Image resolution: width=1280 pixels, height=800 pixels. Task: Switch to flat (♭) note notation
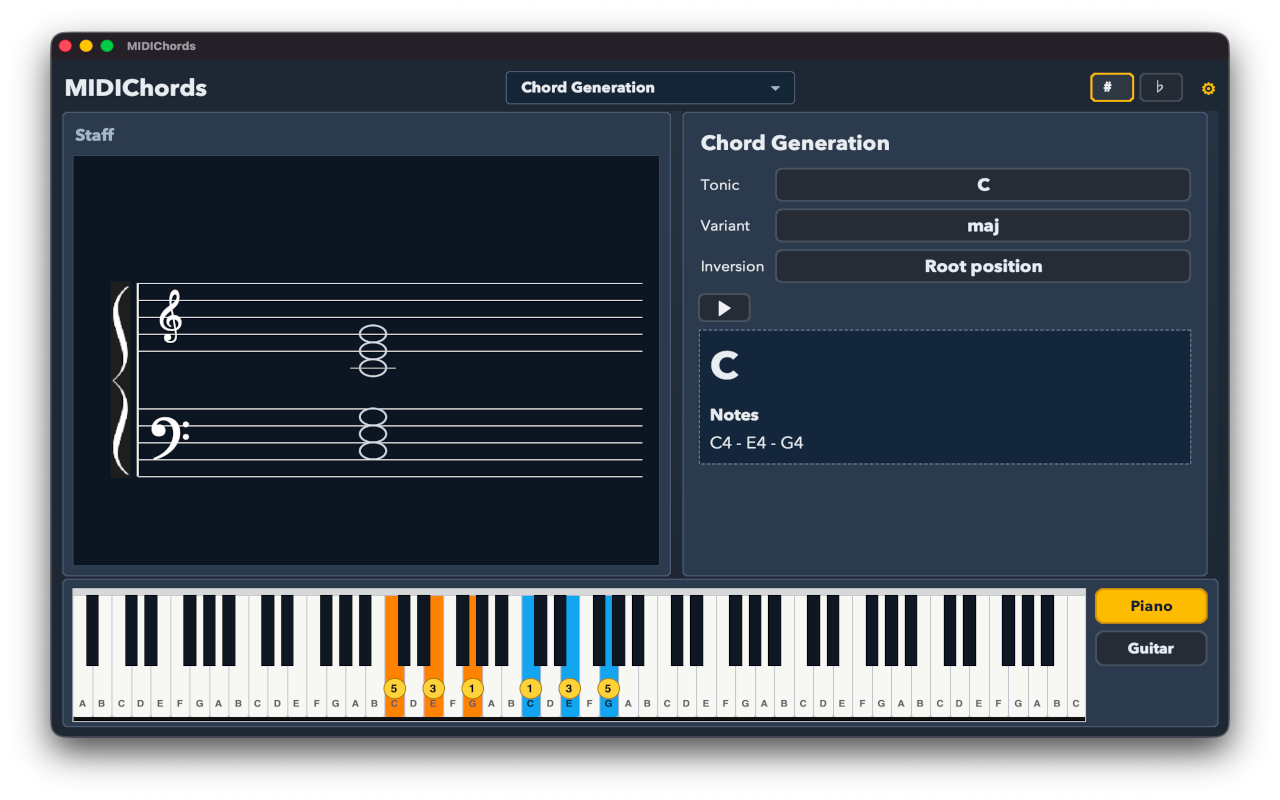pyautogui.click(x=1160, y=87)
